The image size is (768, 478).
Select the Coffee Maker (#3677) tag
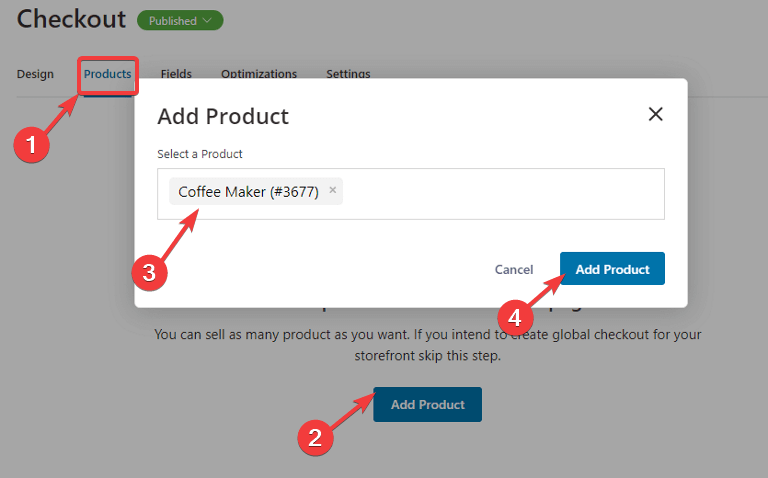point(248,191)
